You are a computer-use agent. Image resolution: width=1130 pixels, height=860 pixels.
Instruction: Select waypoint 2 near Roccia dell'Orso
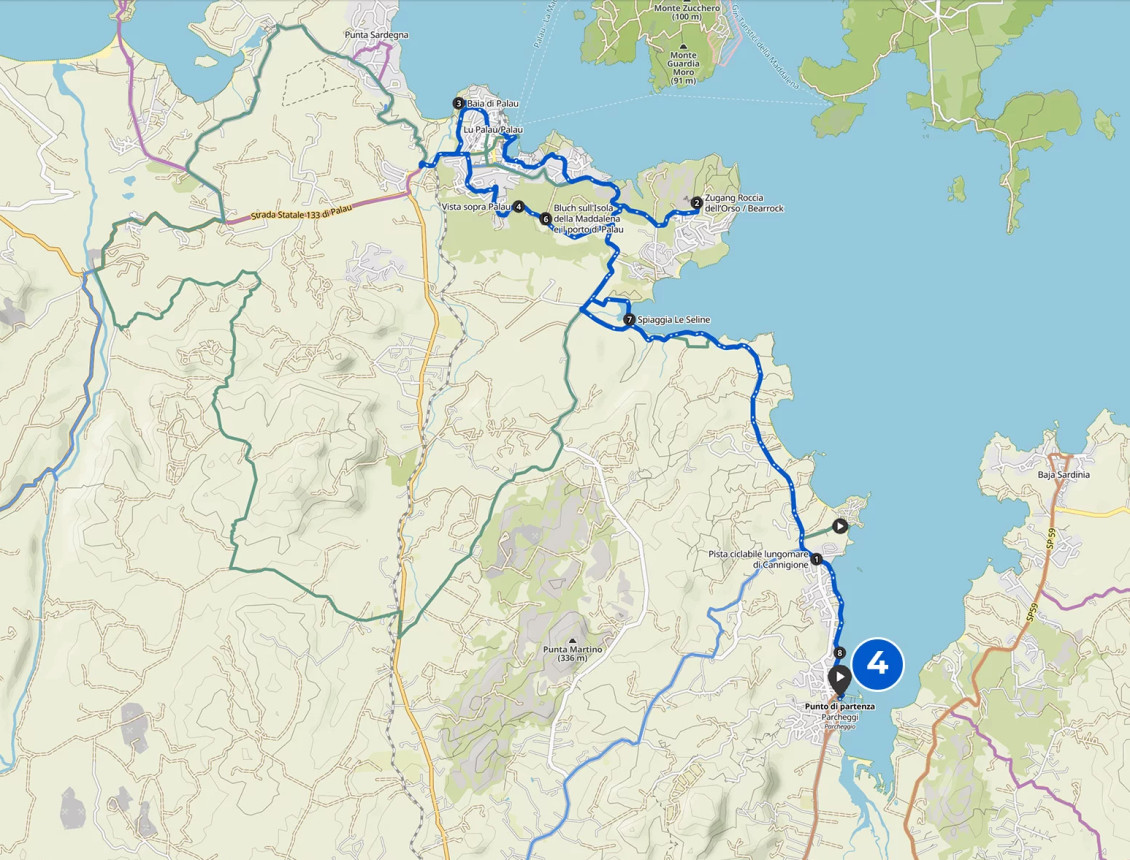click(696, 203)
